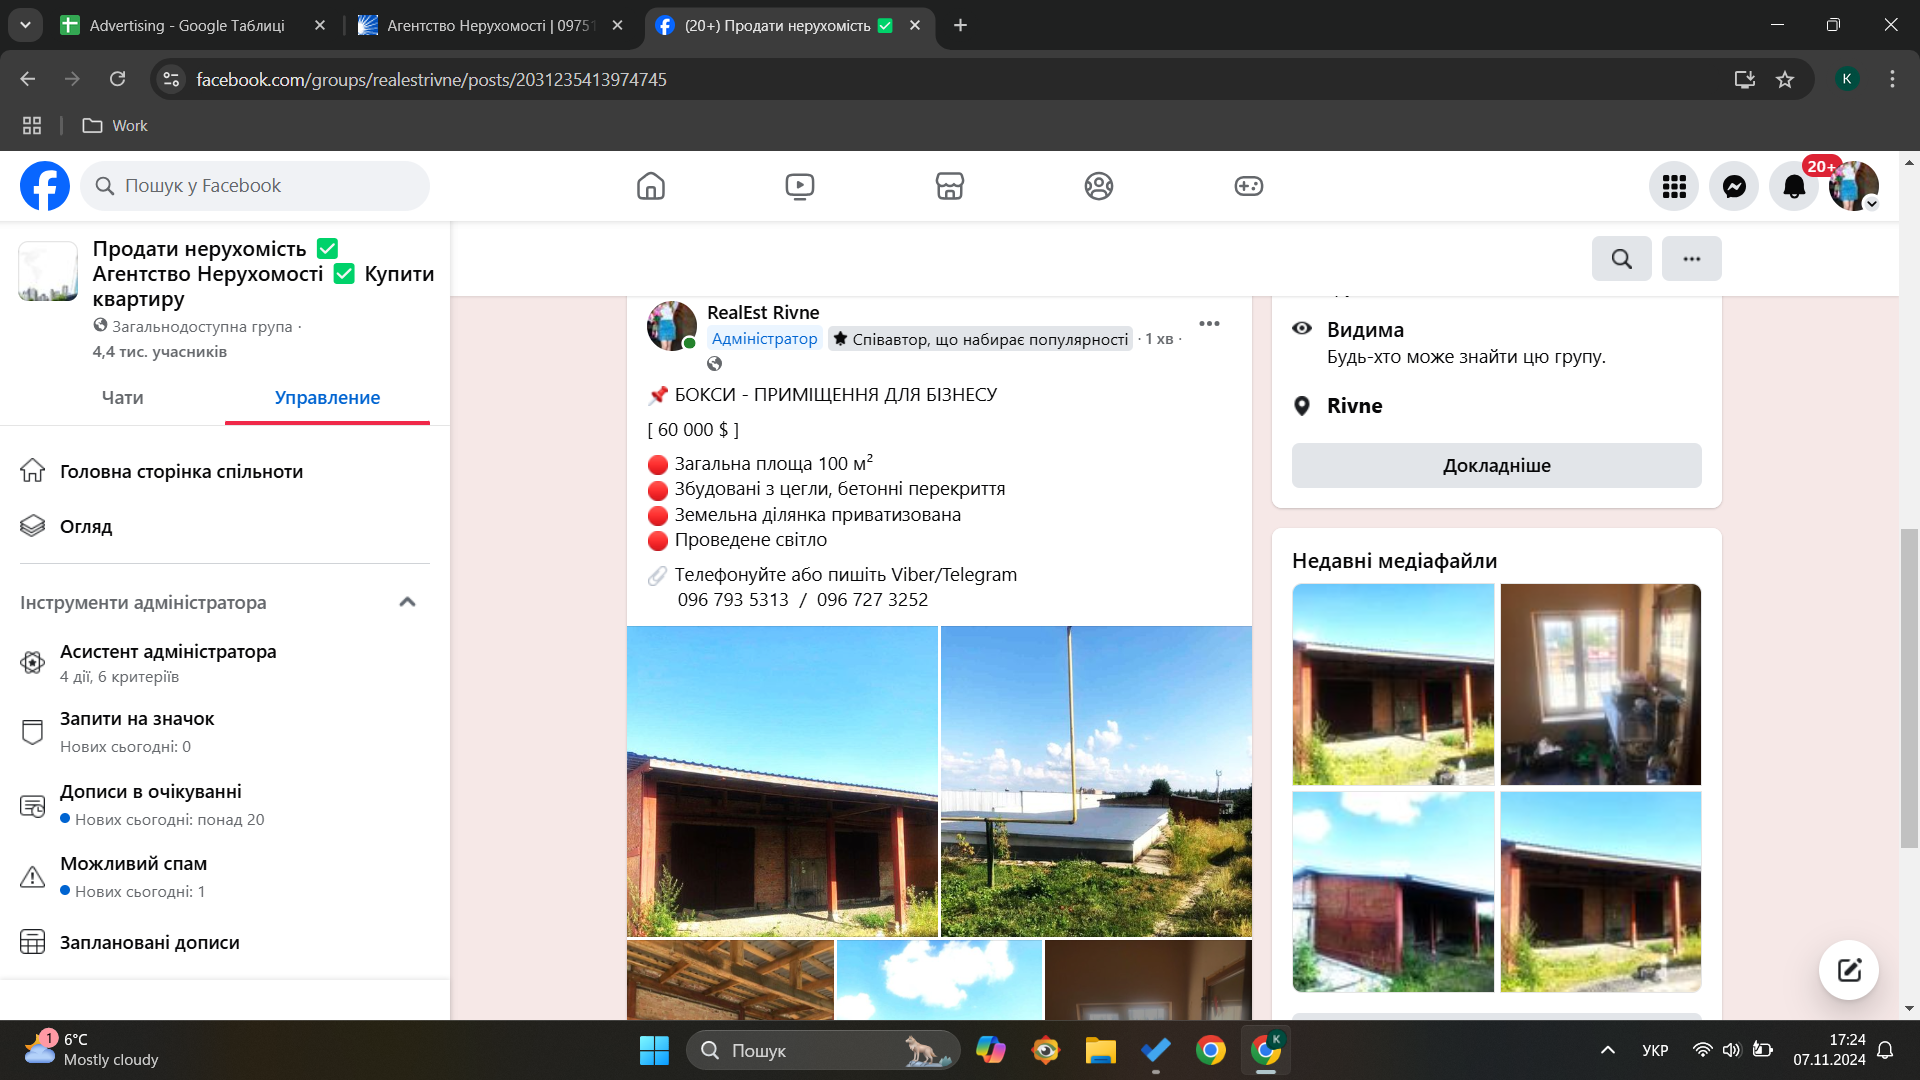
Task: Open the Facebook menu grid icon
Action: 1674,186
